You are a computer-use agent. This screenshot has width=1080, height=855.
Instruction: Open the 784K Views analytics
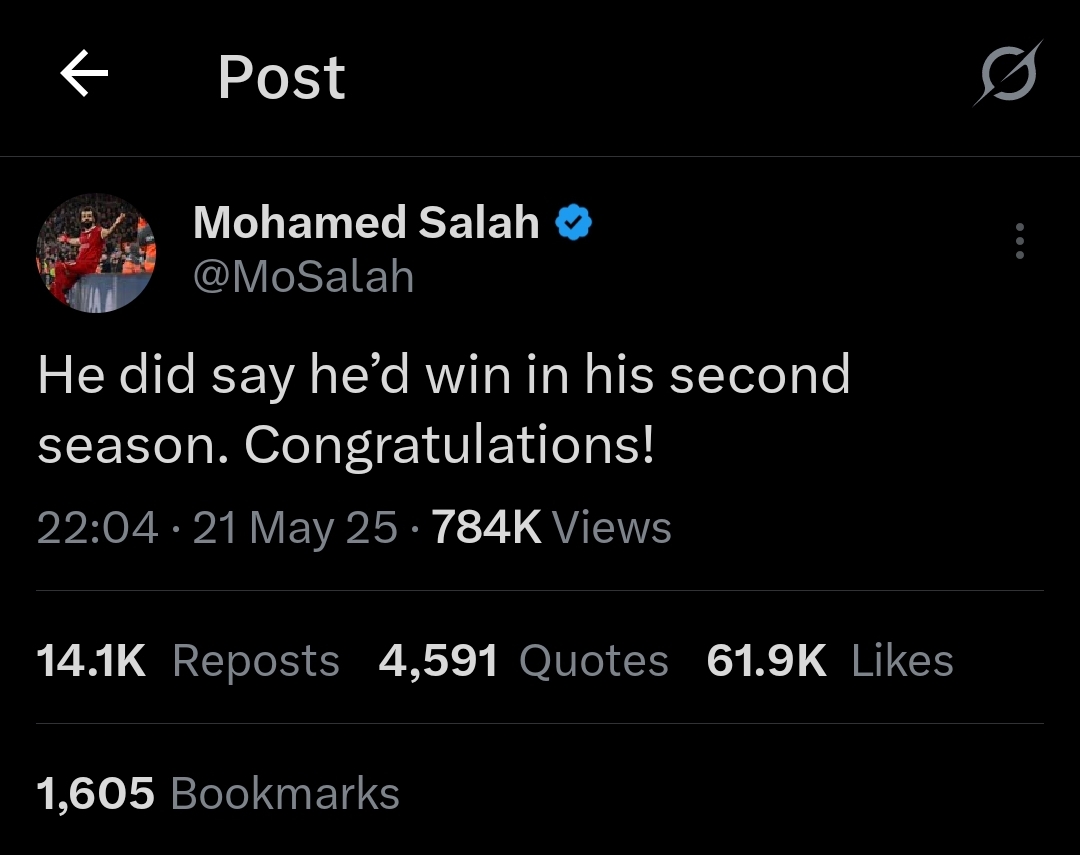pos(551,528)
